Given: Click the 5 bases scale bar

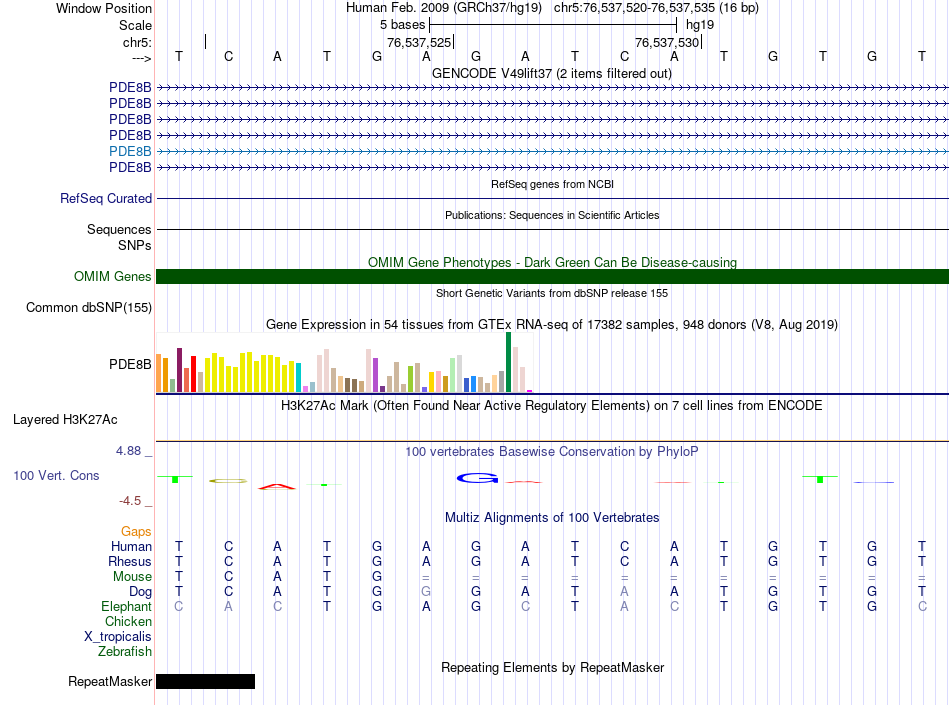Looking at the screenshot, I should [553, 25].
